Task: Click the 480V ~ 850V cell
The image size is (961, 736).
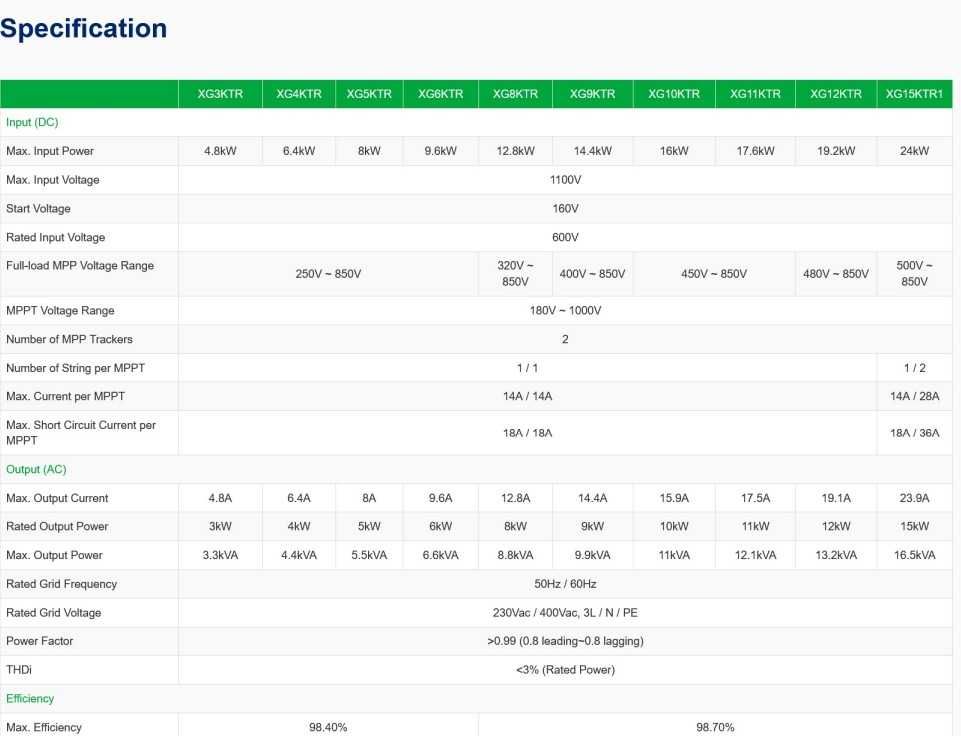Action: point(836,274)
